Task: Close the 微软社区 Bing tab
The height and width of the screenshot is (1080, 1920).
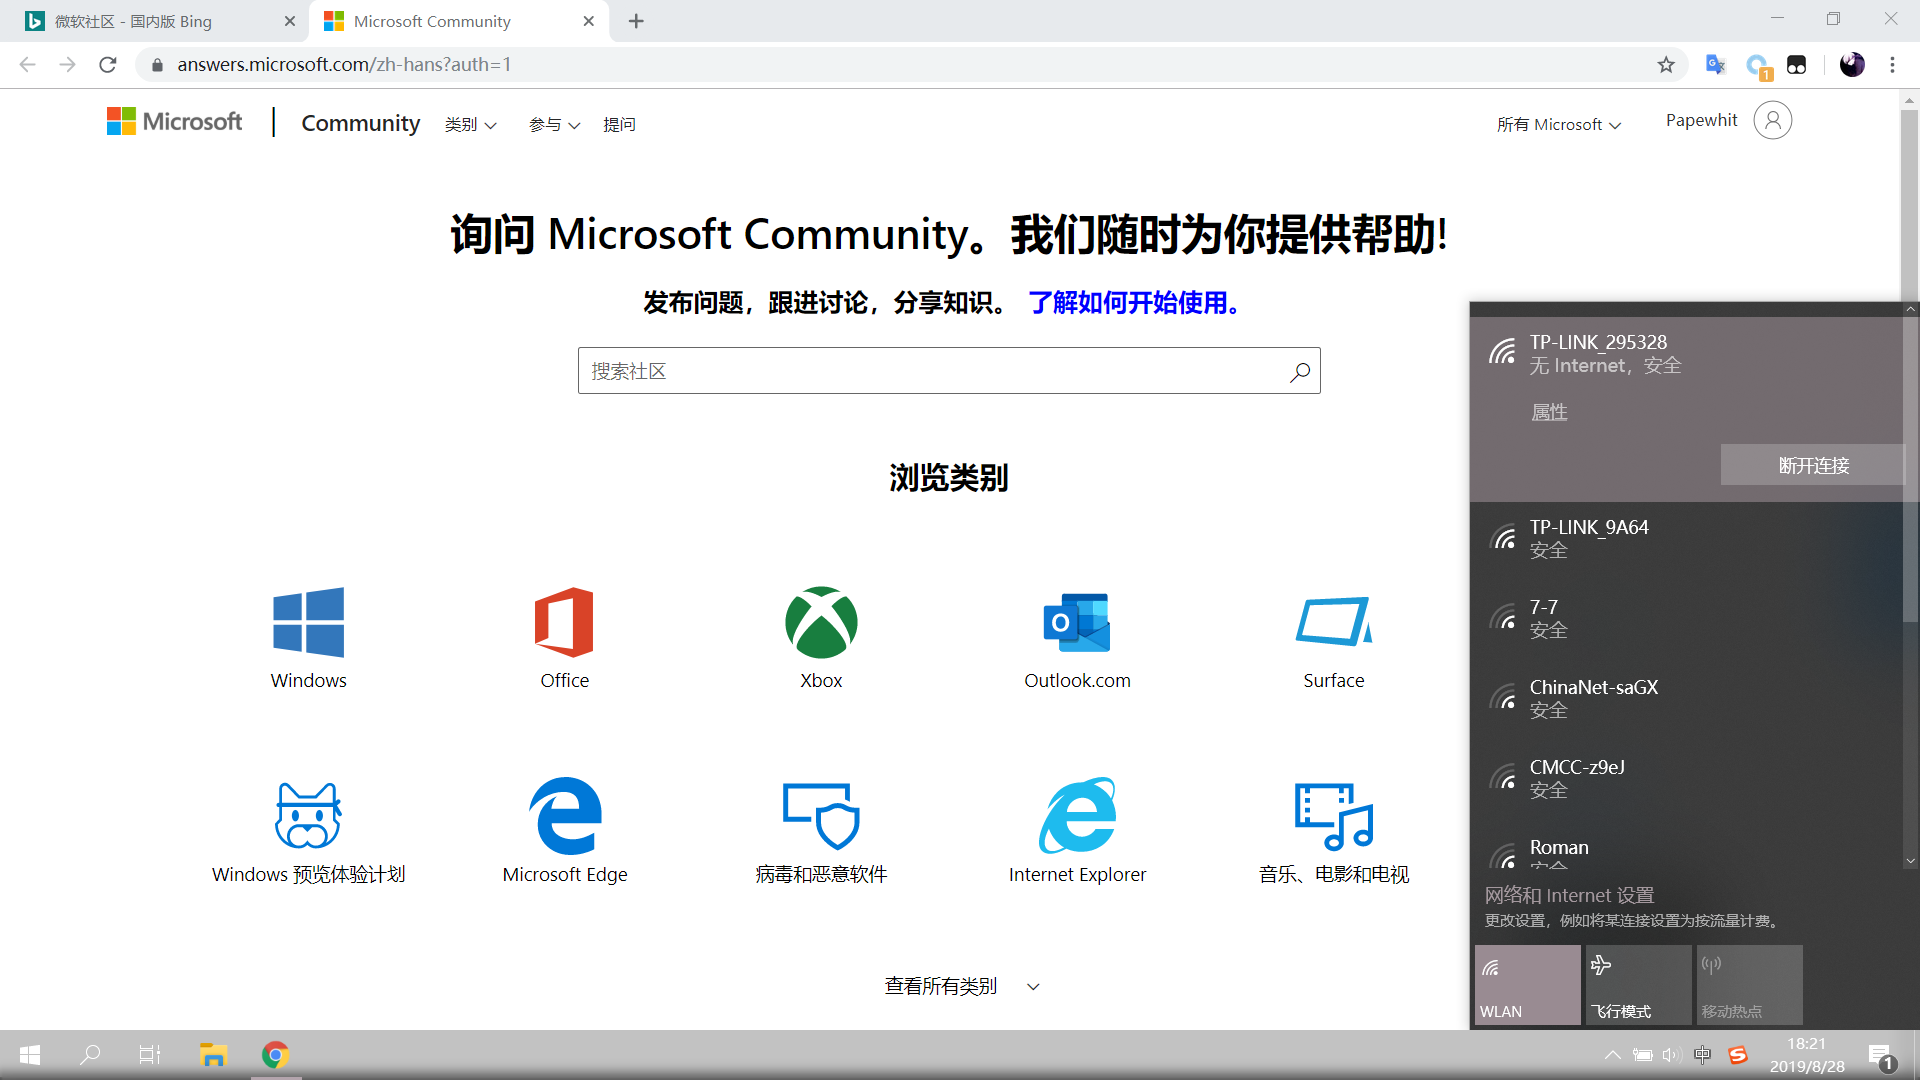Action: (289, 21)
